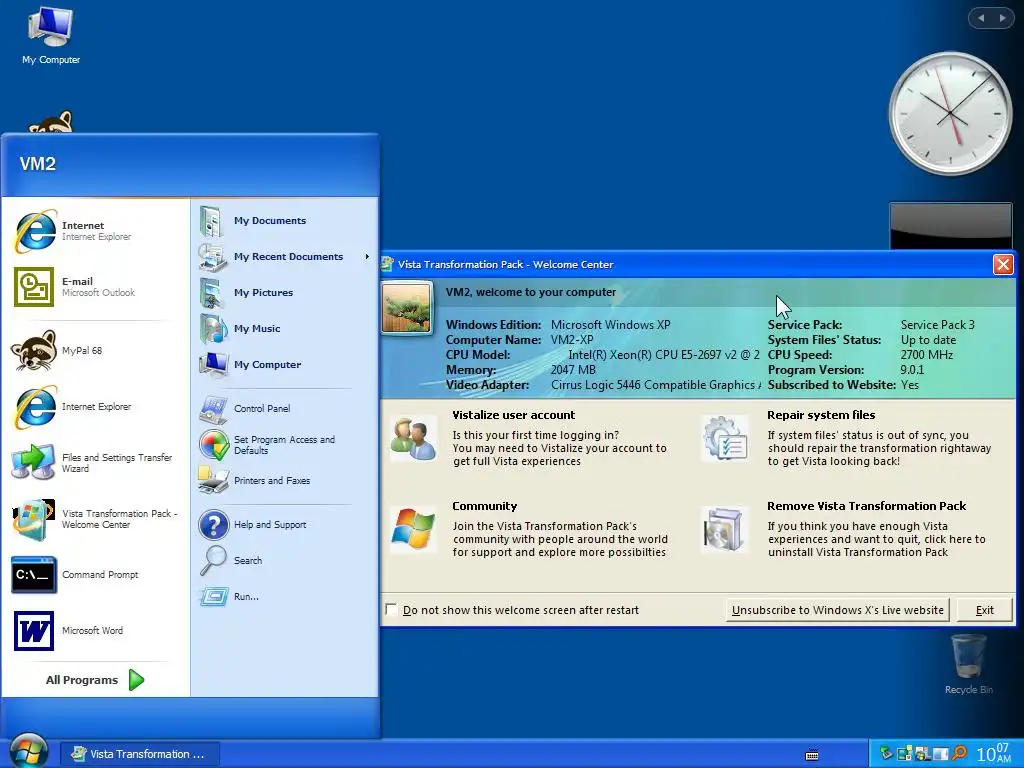Click the user account picture thumbnail

coord(406,308)
